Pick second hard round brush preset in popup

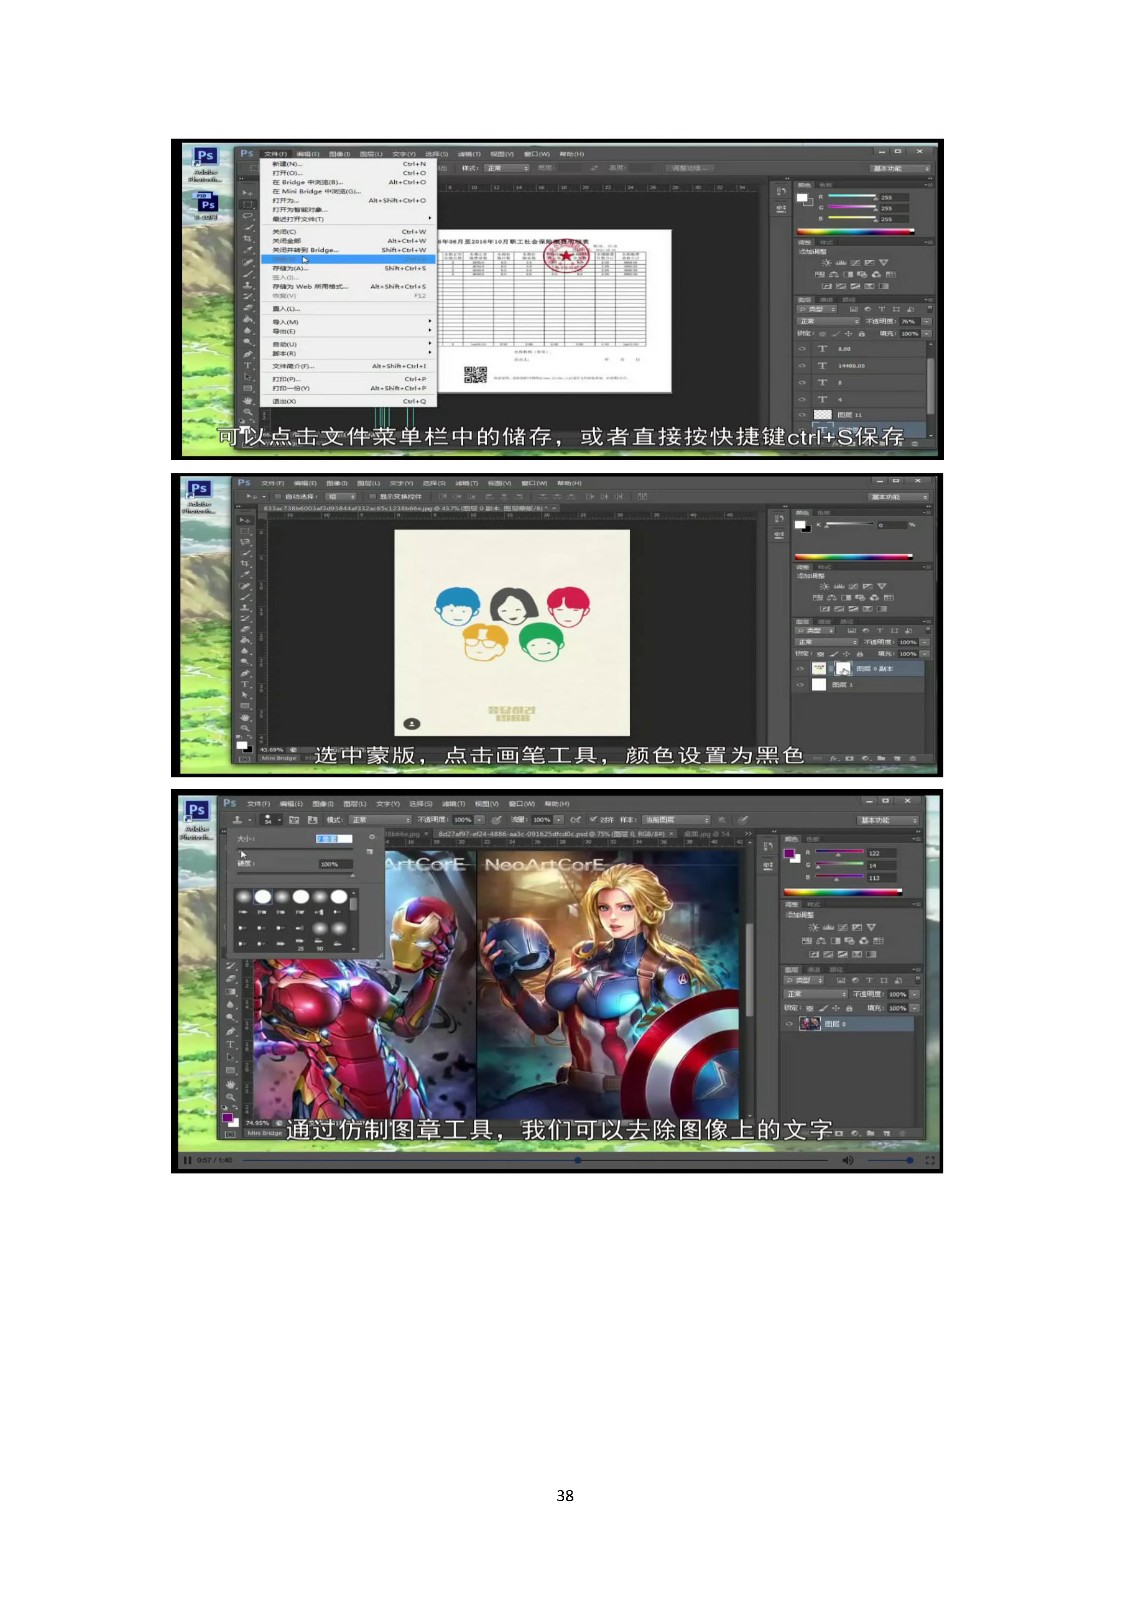(301, 897)
